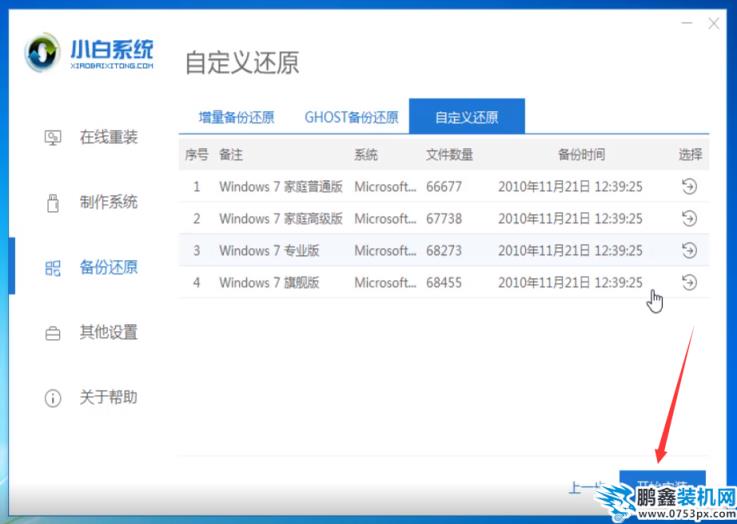The width and height of the screenshot is (737, 524).
Task: Open 在线重装 in the sidebar
Action: [x=109, y=137]
